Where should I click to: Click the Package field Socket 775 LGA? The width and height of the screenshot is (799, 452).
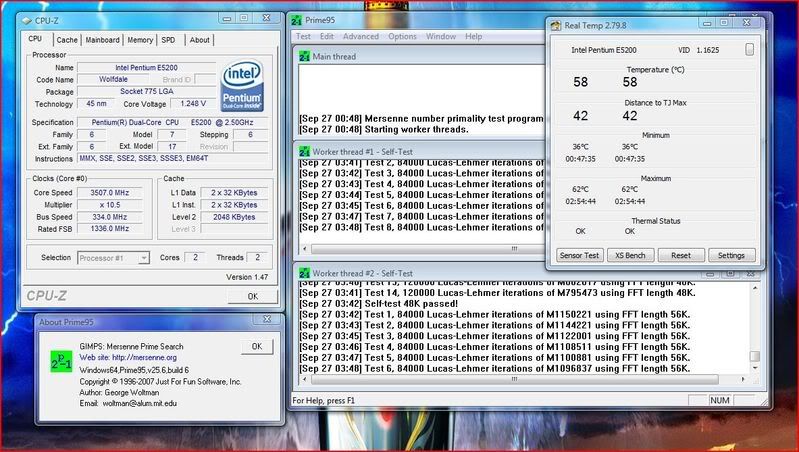[146, 91]
